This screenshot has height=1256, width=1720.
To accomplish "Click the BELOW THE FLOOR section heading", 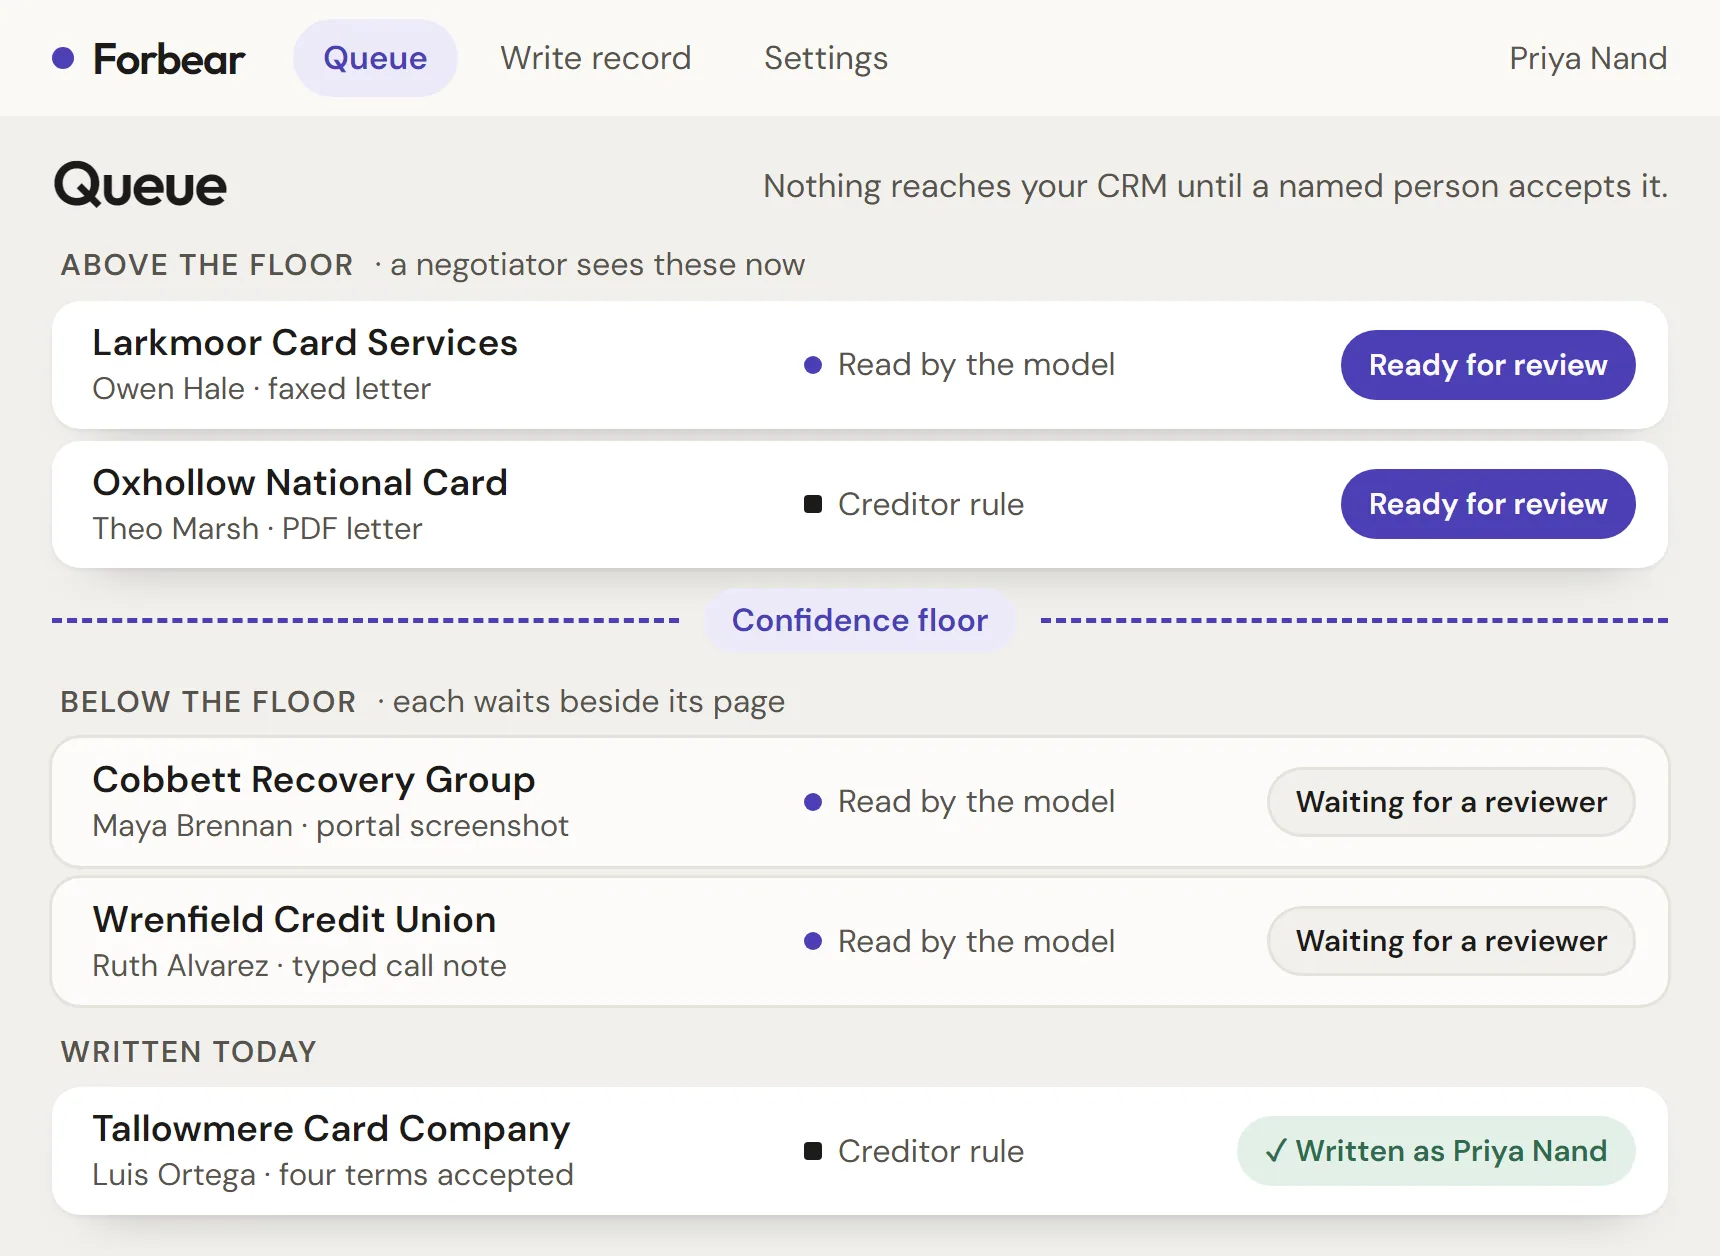I will click(208, 702).
